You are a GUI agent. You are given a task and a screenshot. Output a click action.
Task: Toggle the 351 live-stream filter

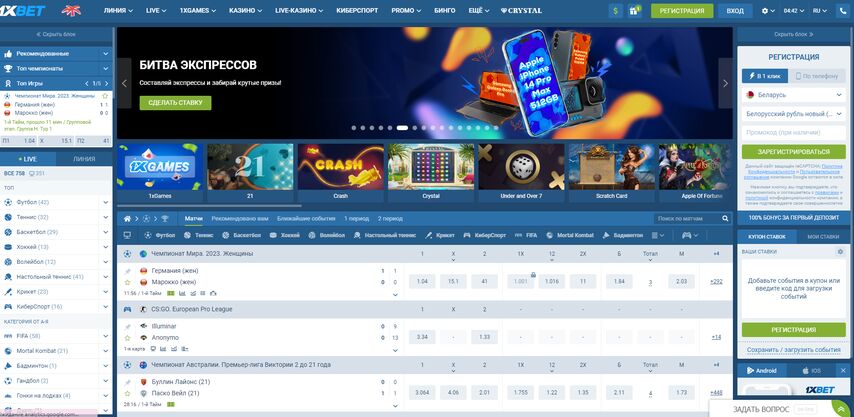(x=37, y=174)
